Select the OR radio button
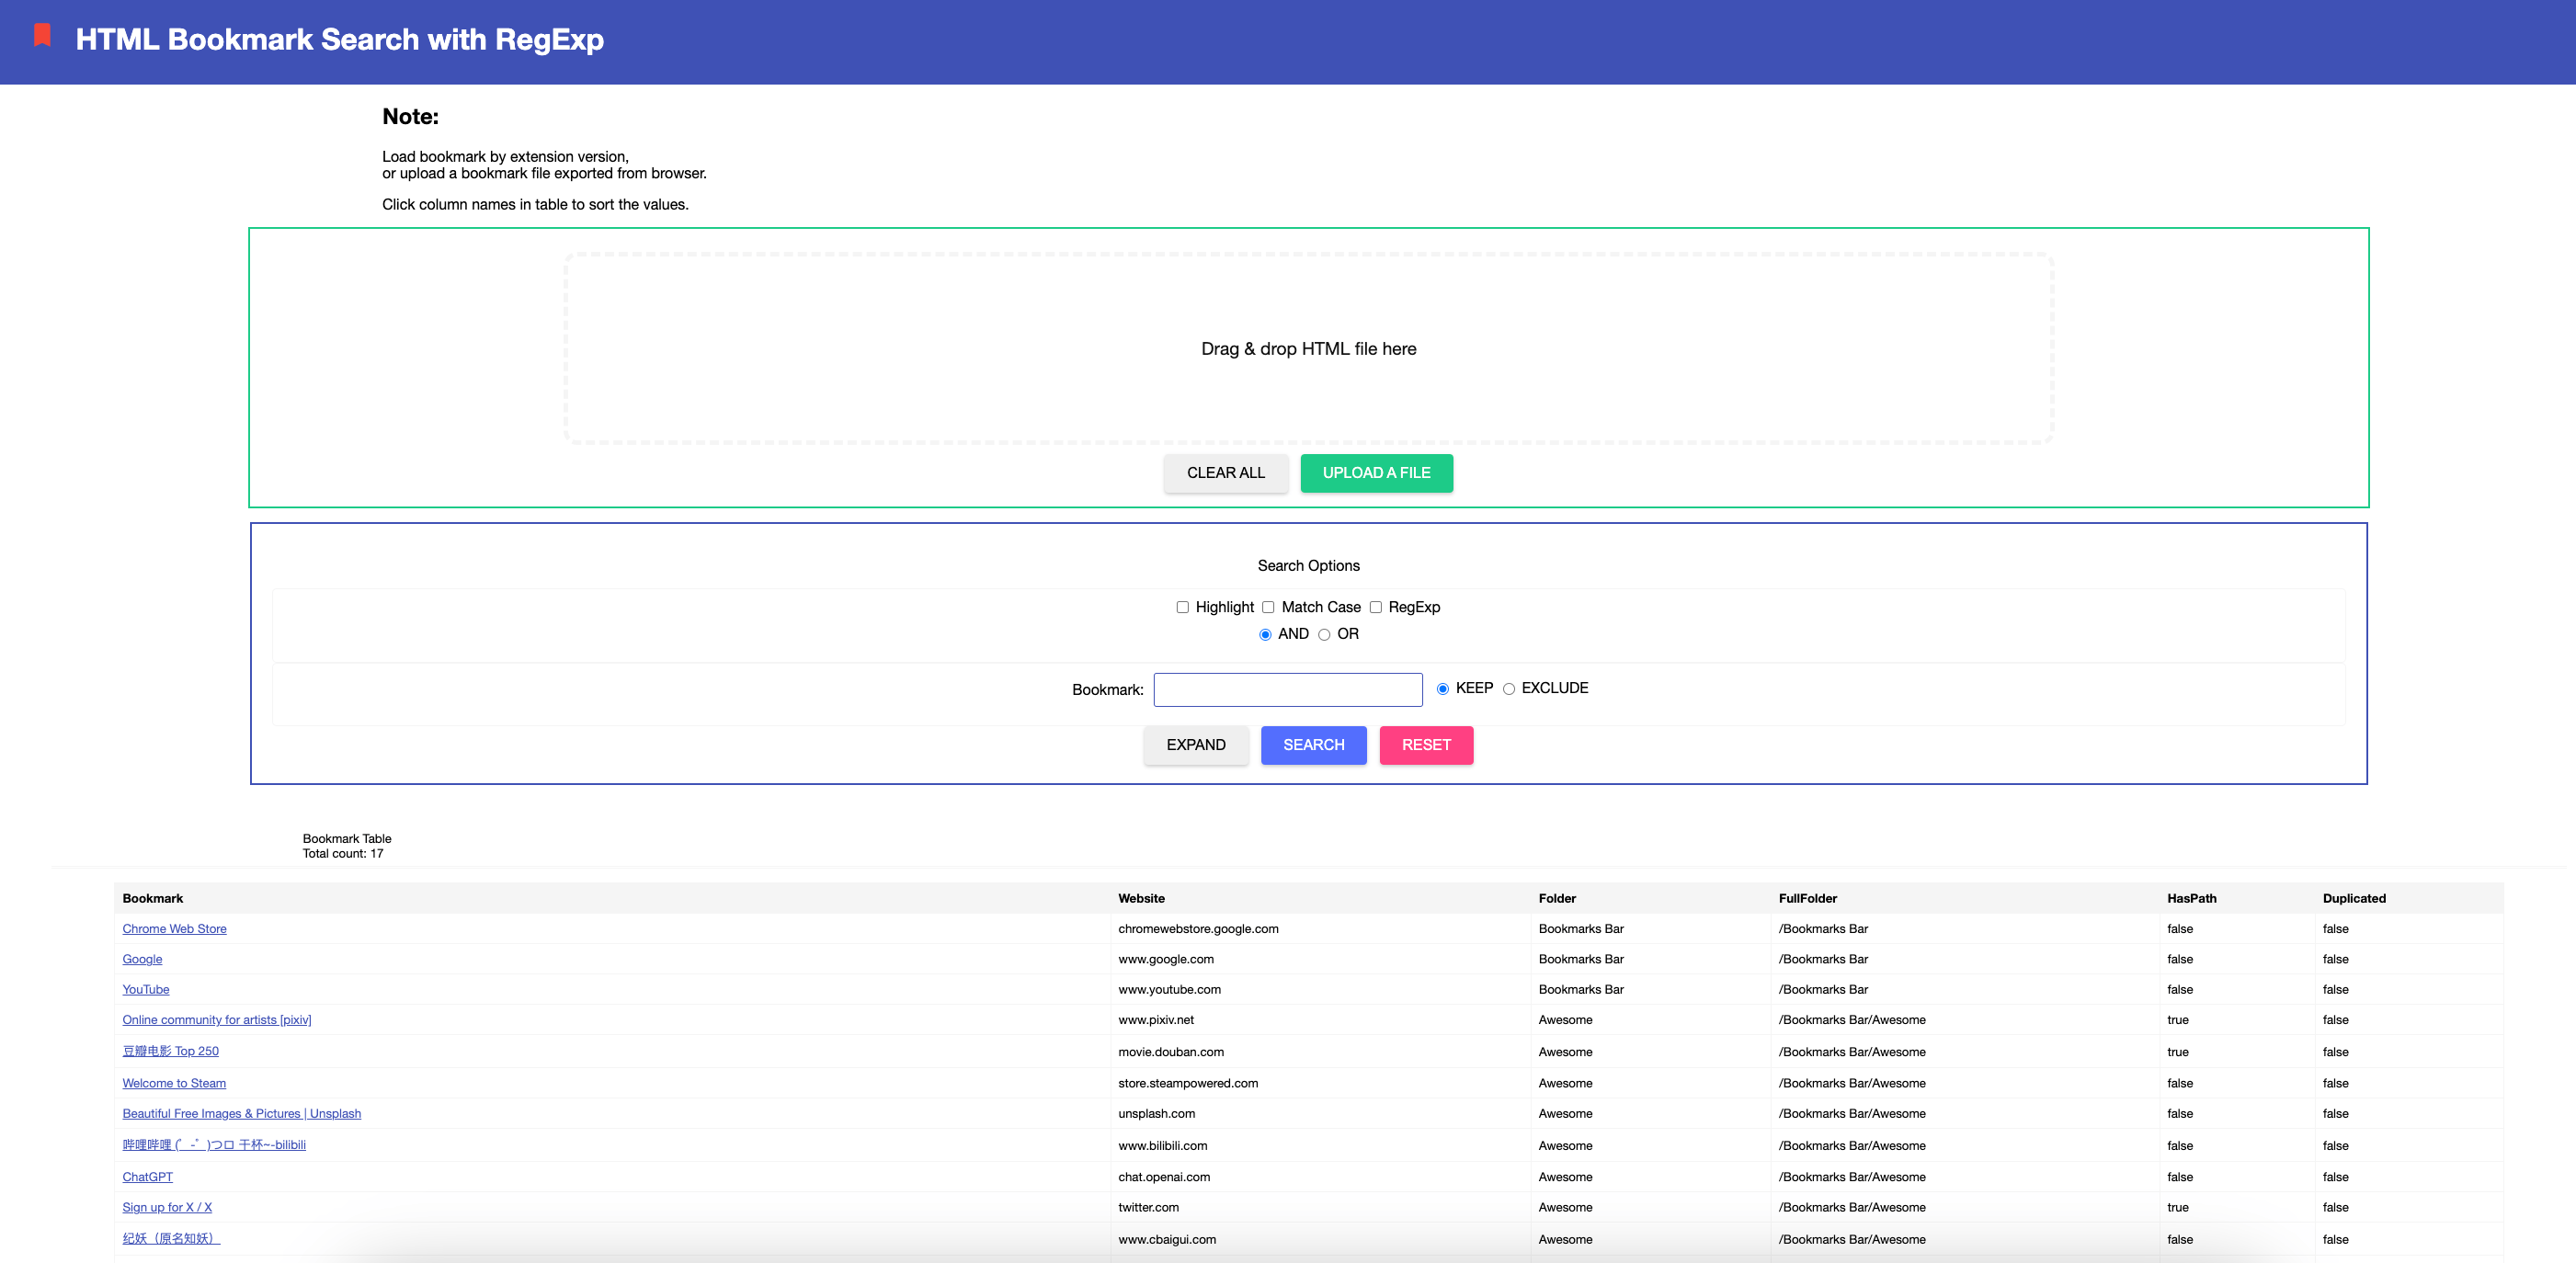This screenshot has width=2576, height=1263. (x=1324, y=635)
